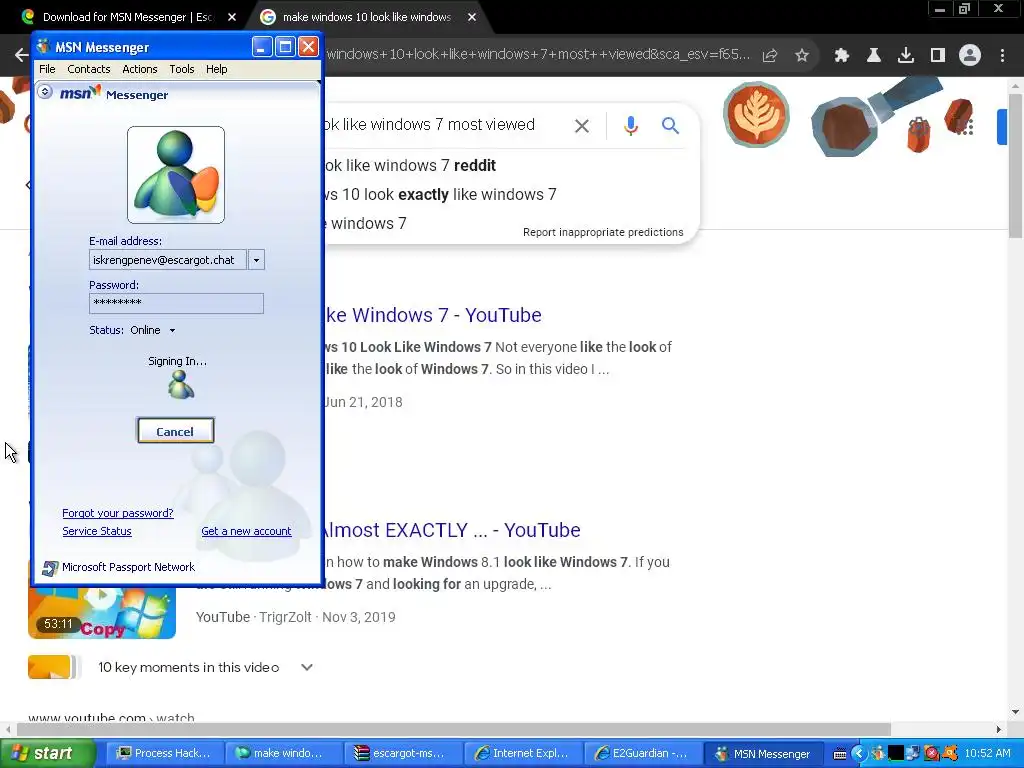The height and width of the screenshot is (768, 1024).
Task: Open the Windows start button
Action: coord(47,754)
